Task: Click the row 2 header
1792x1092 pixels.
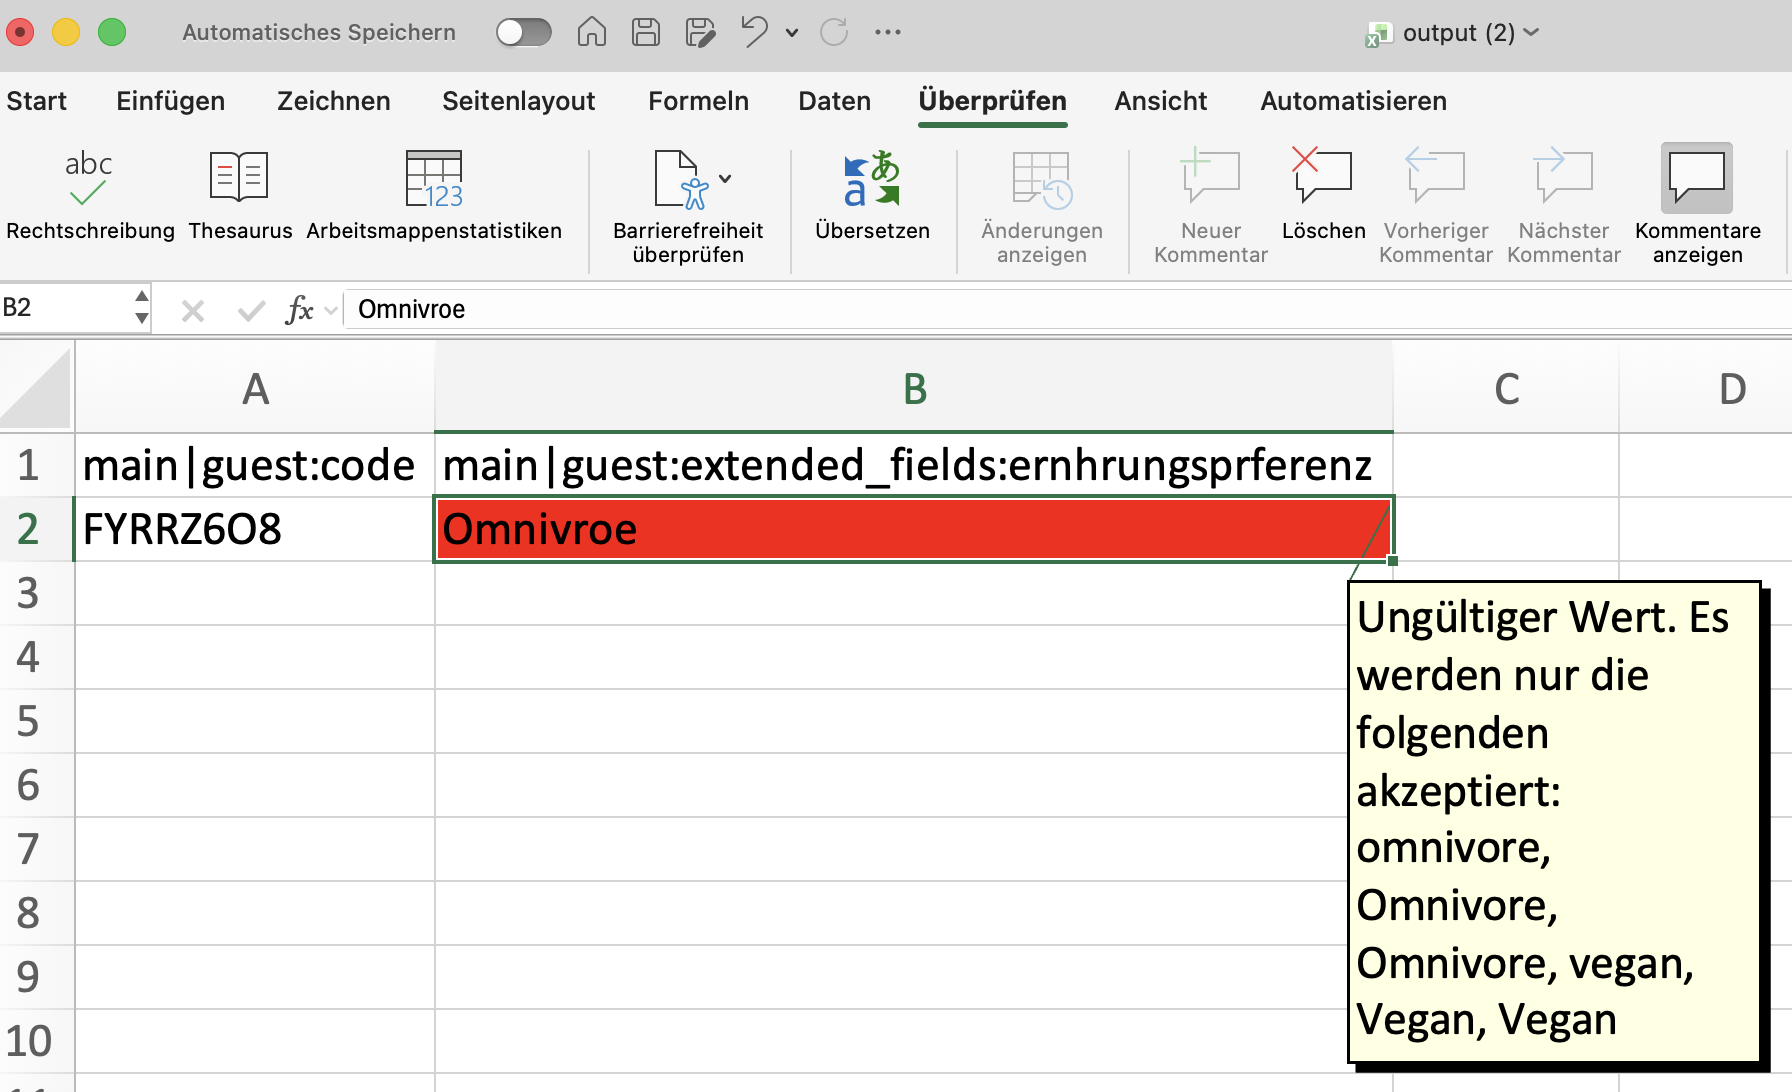Action: [x=28, y=529]
